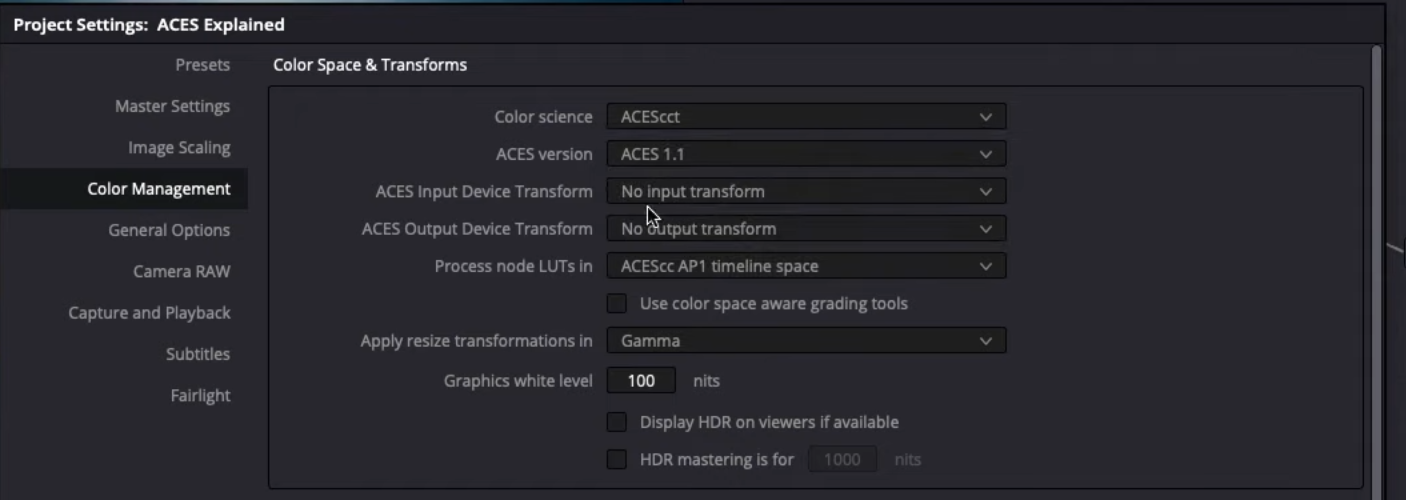Viewport: 1406px width, 500px height.
Task: Show Subtitles settings page
Action: (198, 354)
